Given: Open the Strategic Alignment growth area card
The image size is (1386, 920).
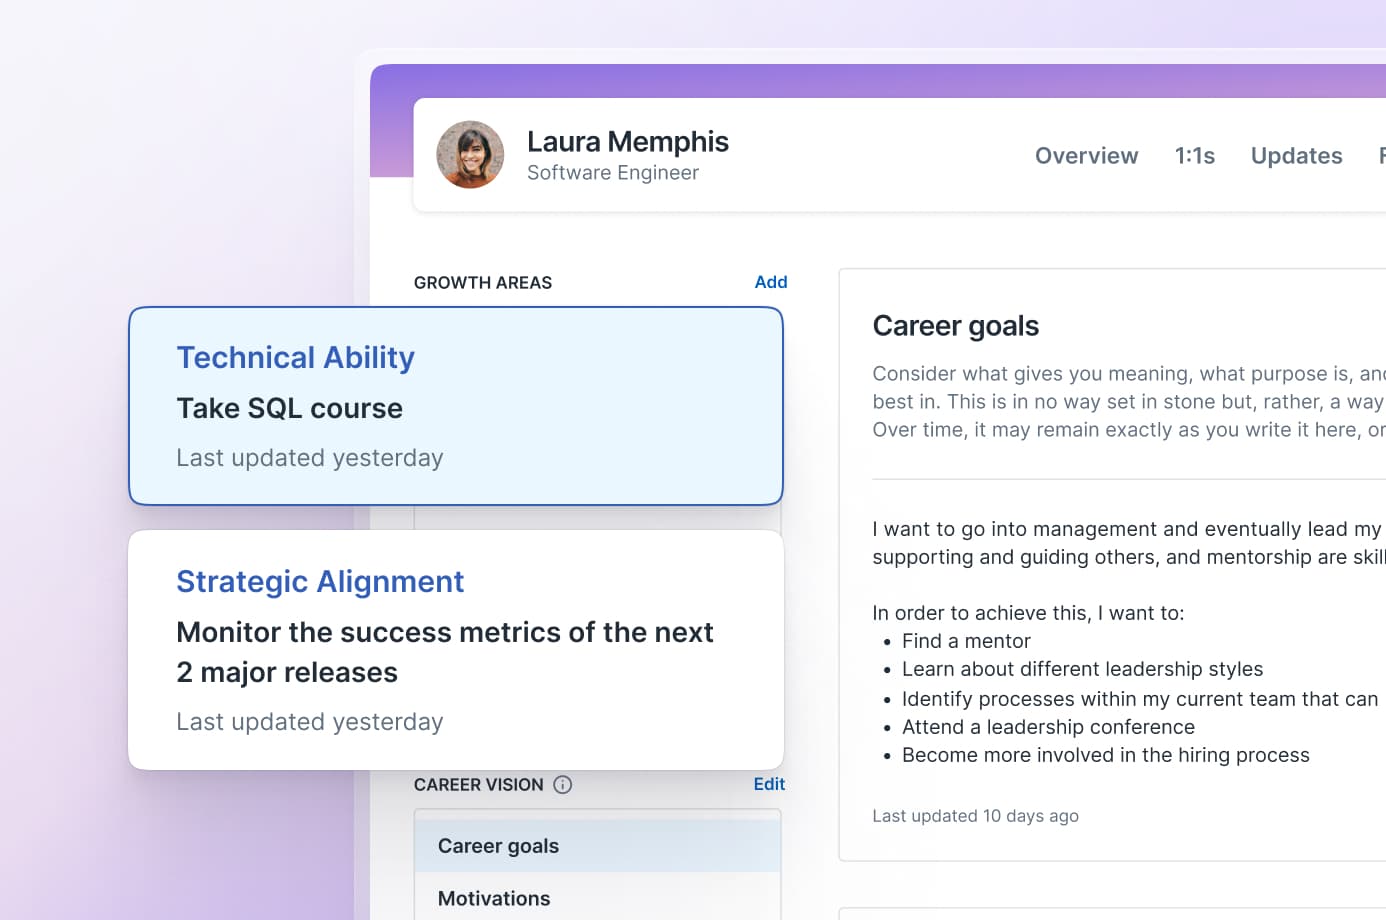Looking at the screenshot, I should click(455, 650).
